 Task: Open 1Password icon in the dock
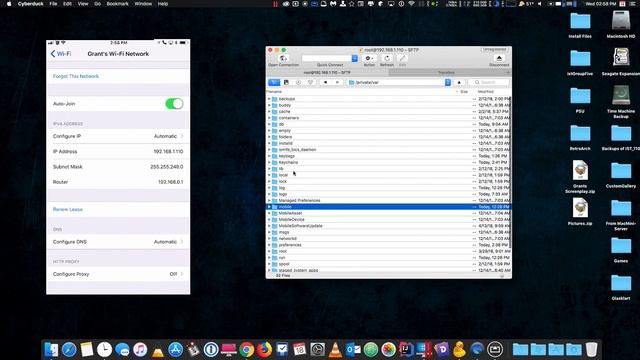tap(211, 349)
